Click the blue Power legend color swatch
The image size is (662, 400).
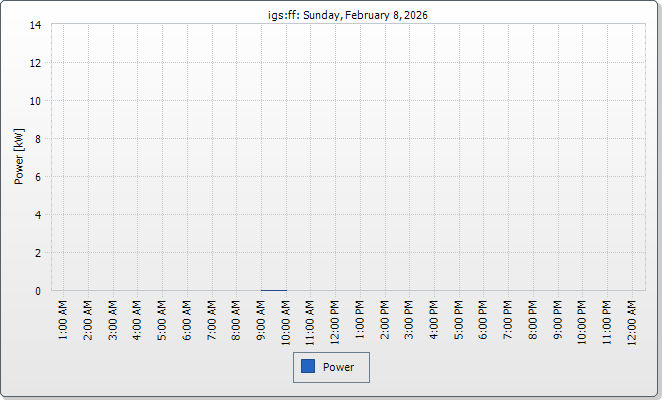(309, 367)
